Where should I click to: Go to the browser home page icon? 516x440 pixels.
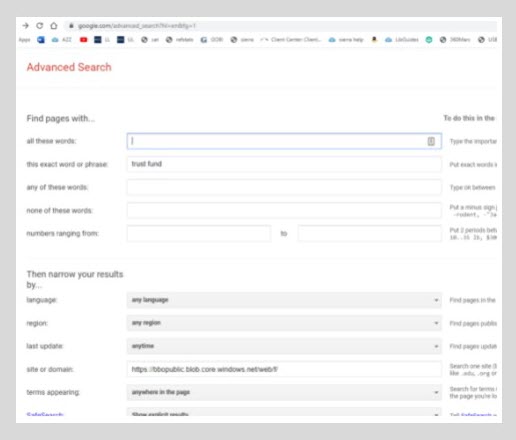pyautogui.click(x=54, y=26)
